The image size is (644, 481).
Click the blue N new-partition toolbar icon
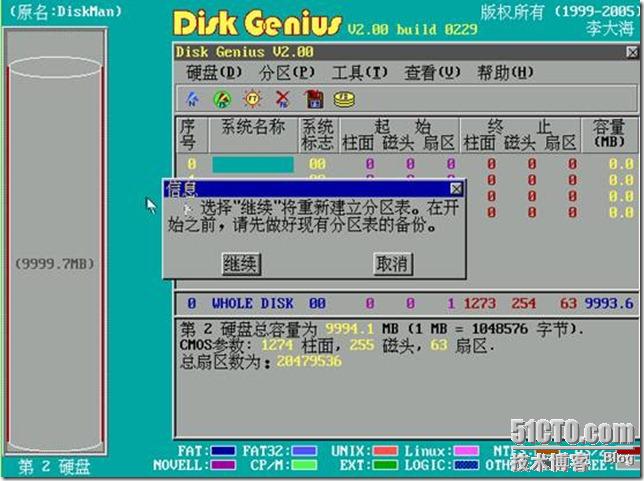coord(192,99)
